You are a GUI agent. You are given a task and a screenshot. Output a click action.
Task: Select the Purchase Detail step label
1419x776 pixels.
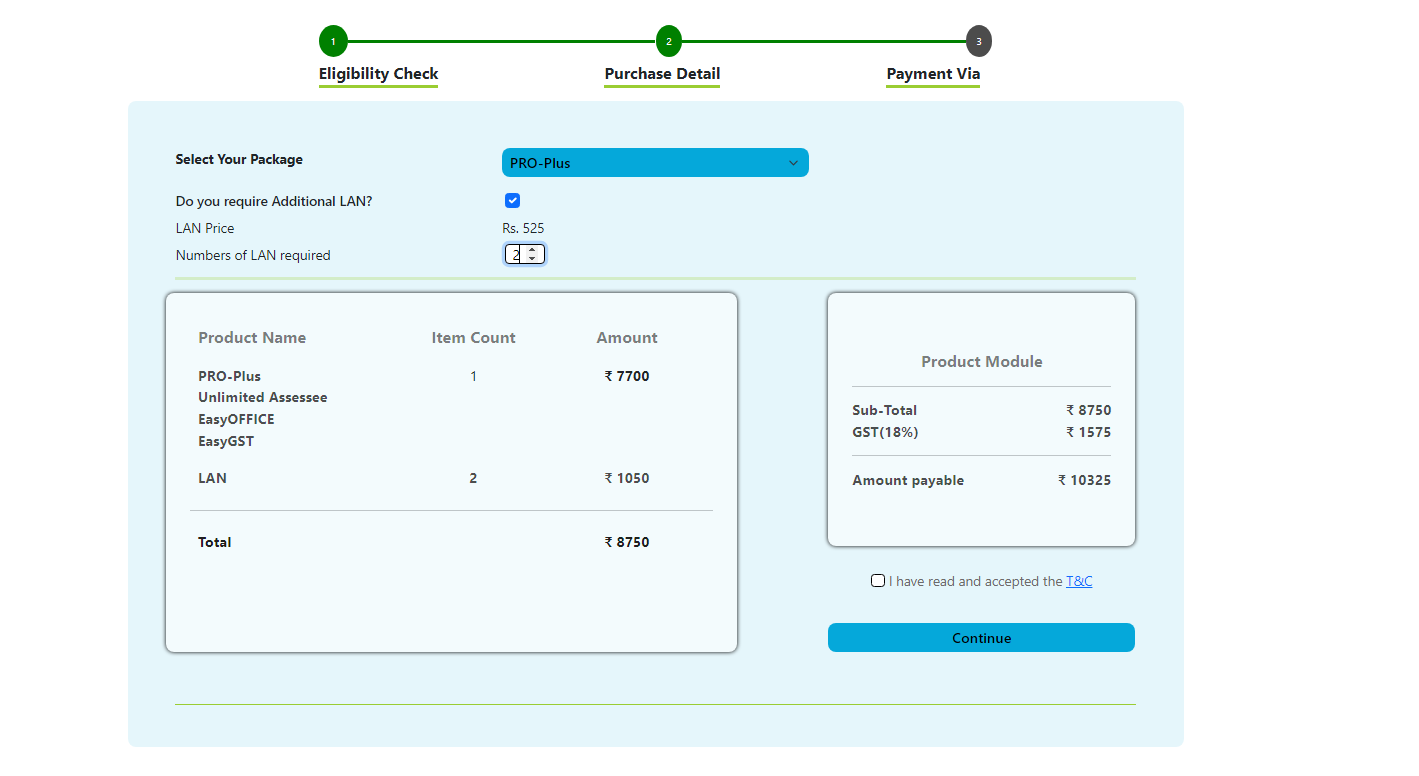click(x=662, y=74)
